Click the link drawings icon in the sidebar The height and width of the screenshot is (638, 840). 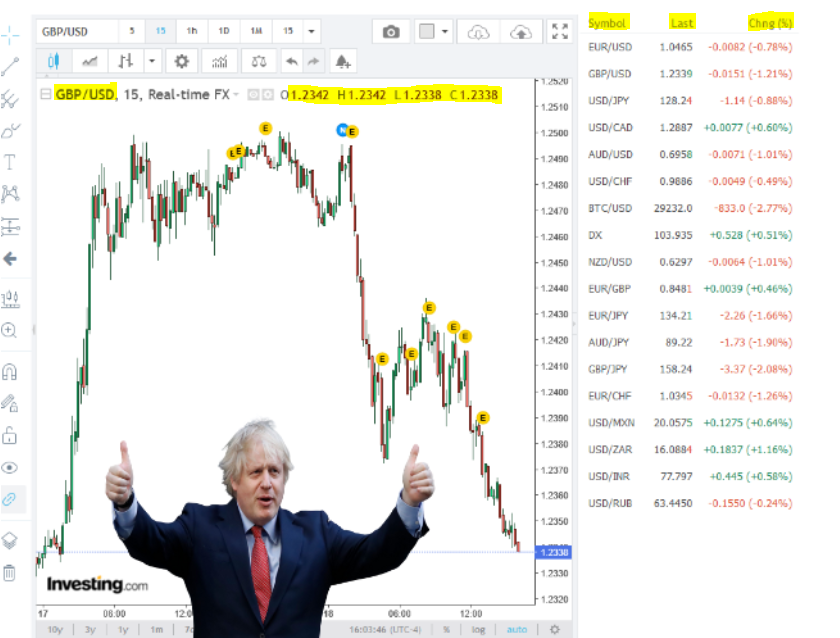(x=10, y=499)
